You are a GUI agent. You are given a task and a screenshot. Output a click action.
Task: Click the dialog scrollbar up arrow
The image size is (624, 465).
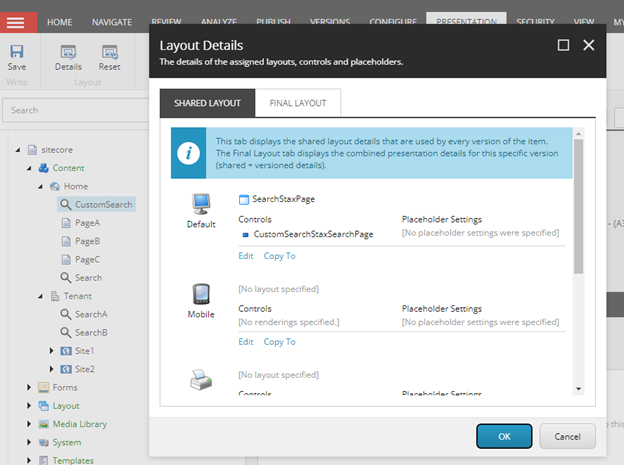[579, 134]
